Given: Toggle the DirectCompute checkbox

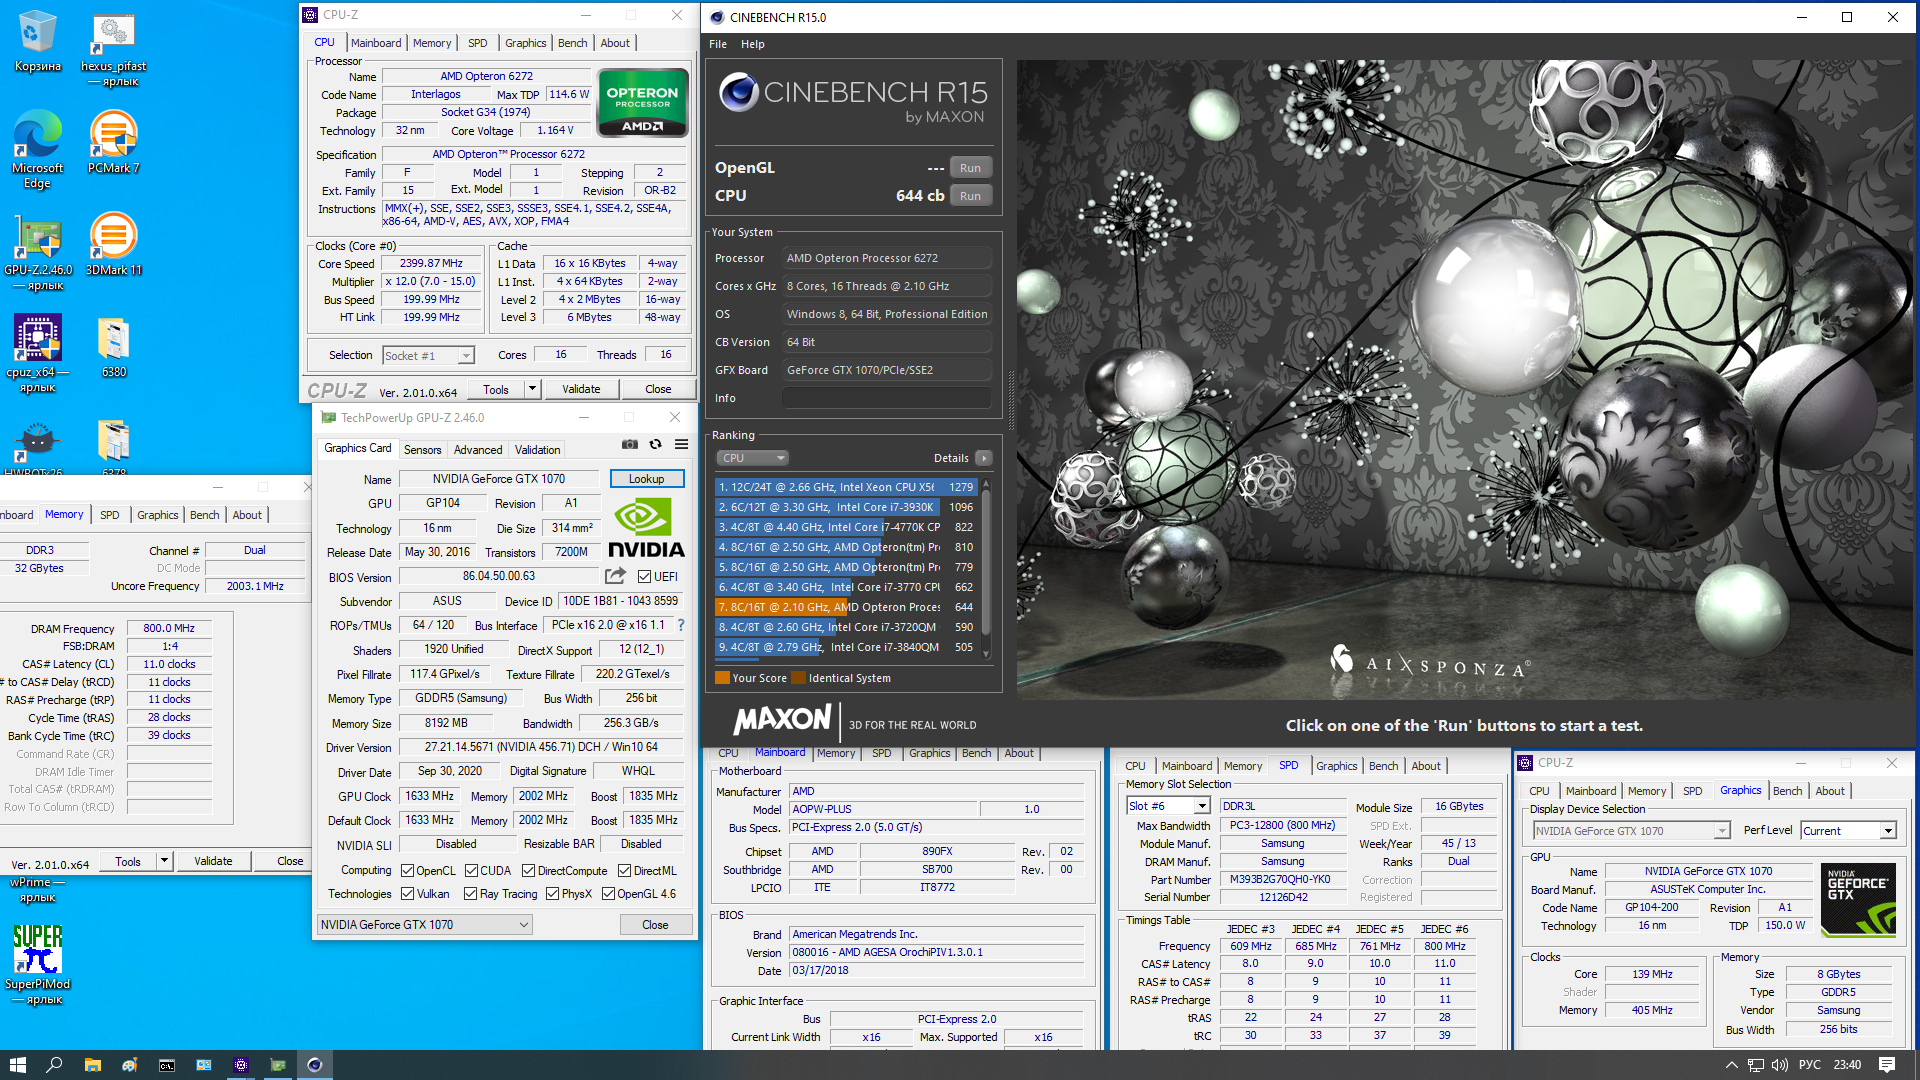Looking at the screenshot, I should pos(528,871).
